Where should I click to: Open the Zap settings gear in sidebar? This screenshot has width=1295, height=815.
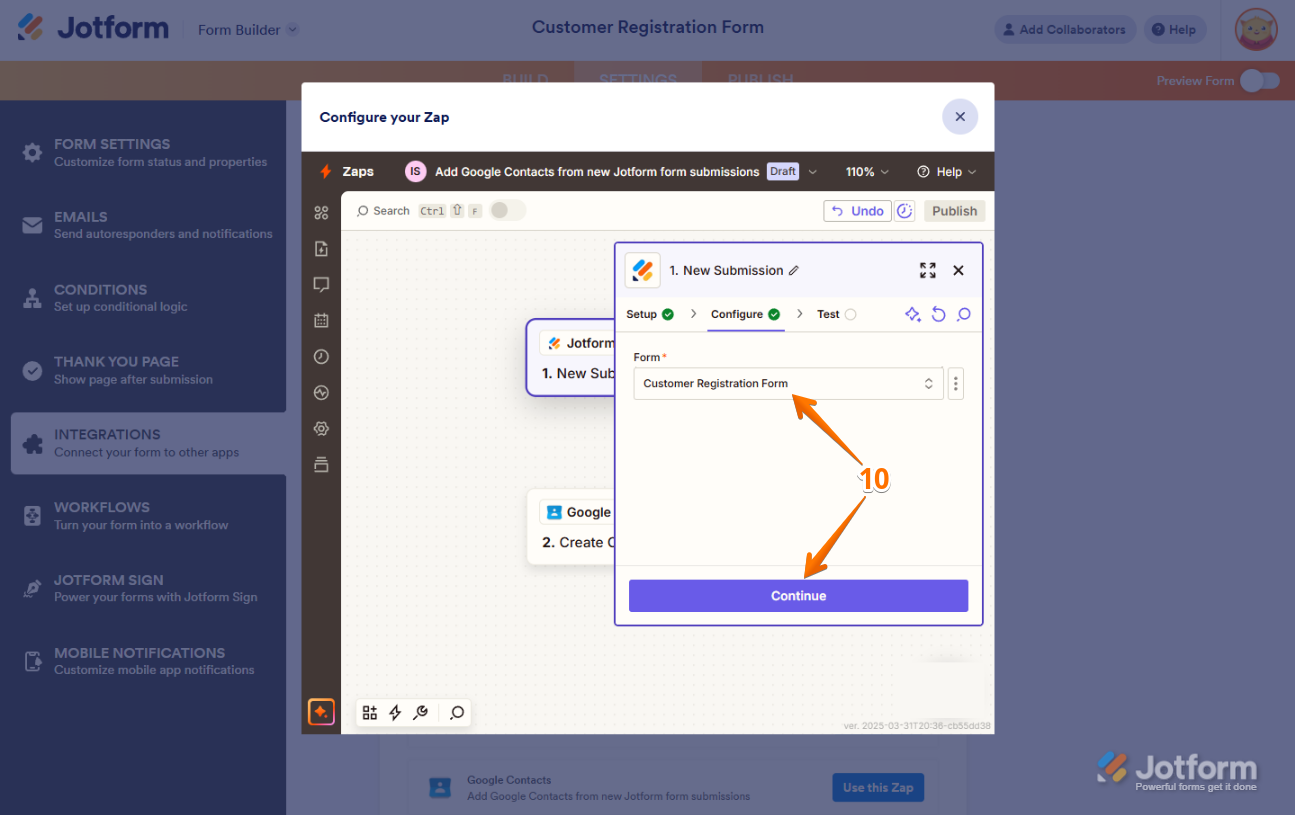click(321, 429)
